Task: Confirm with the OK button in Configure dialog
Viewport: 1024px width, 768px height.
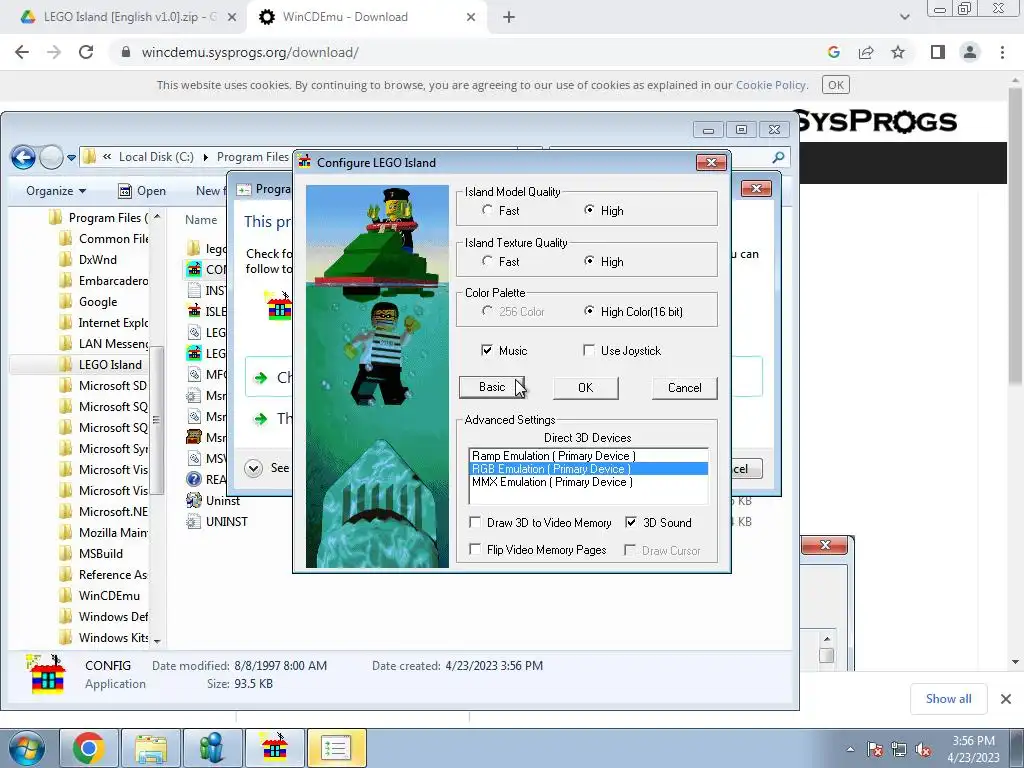Action: [x=586, y=388]
